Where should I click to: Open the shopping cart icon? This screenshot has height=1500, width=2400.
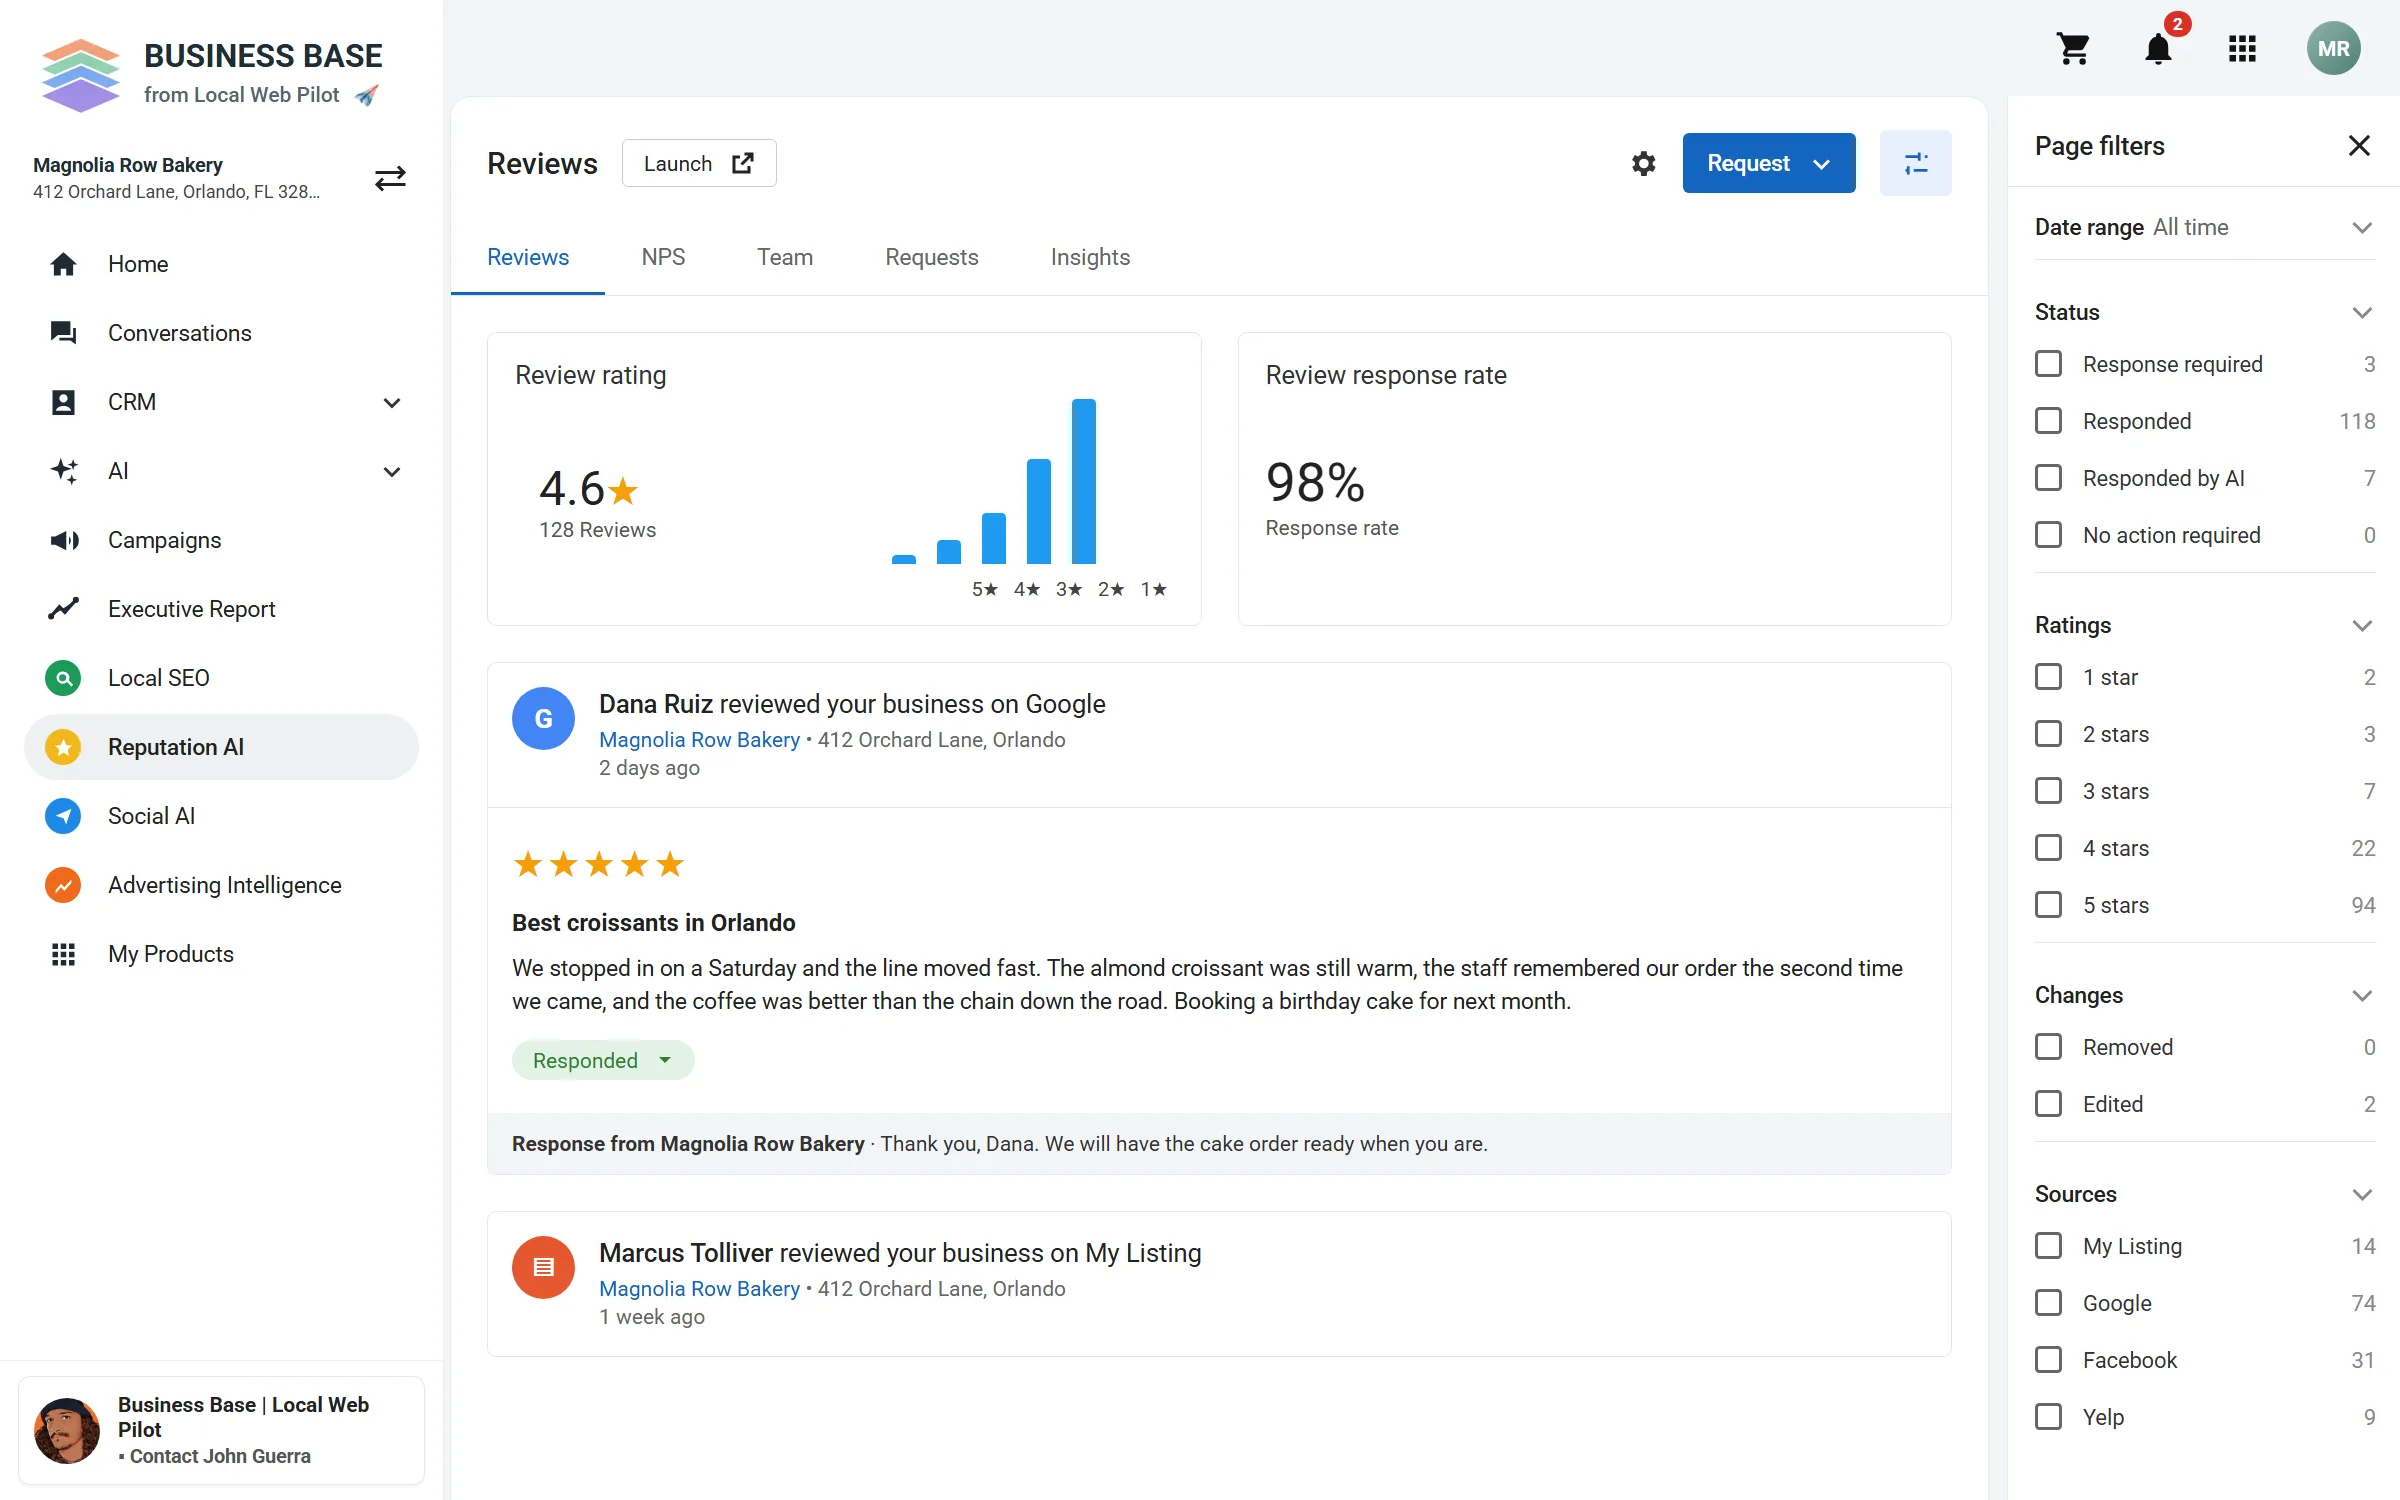click(2073, 48)
